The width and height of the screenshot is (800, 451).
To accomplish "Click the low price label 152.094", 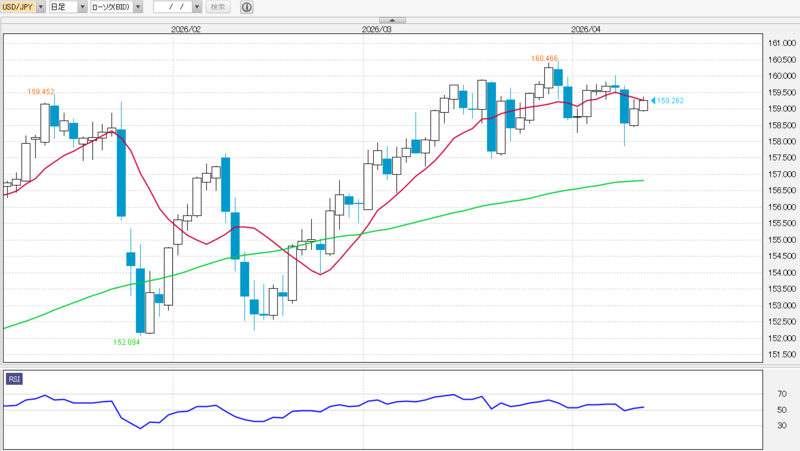I will 127,342.
